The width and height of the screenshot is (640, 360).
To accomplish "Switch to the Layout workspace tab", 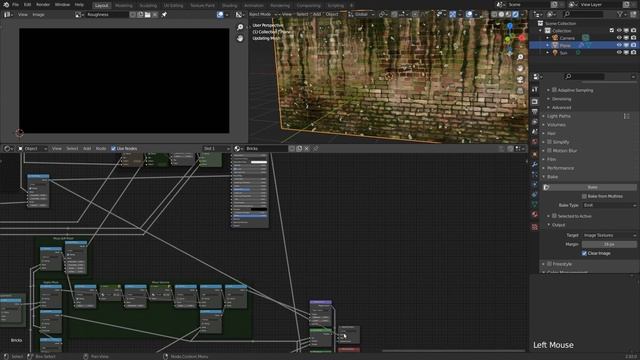I will [x=101, y=5].
